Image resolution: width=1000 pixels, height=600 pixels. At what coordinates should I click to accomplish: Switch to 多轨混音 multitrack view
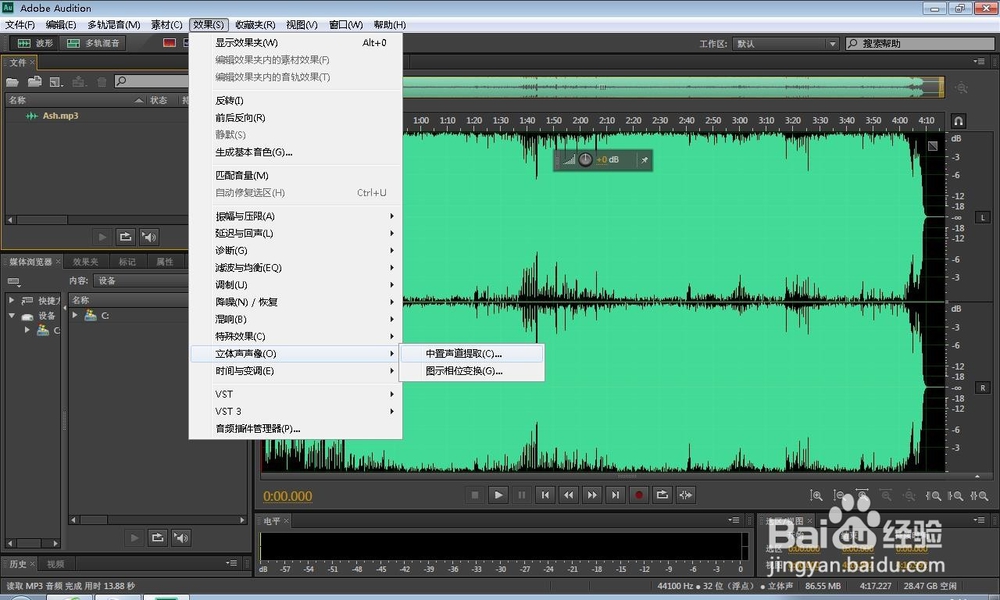pos(93,43)
